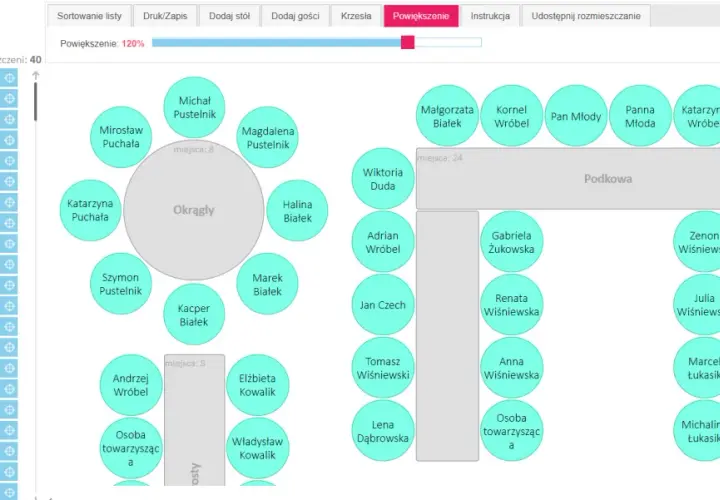Choose the Renata Wiśniewska seat

click(x=512, y=305)
